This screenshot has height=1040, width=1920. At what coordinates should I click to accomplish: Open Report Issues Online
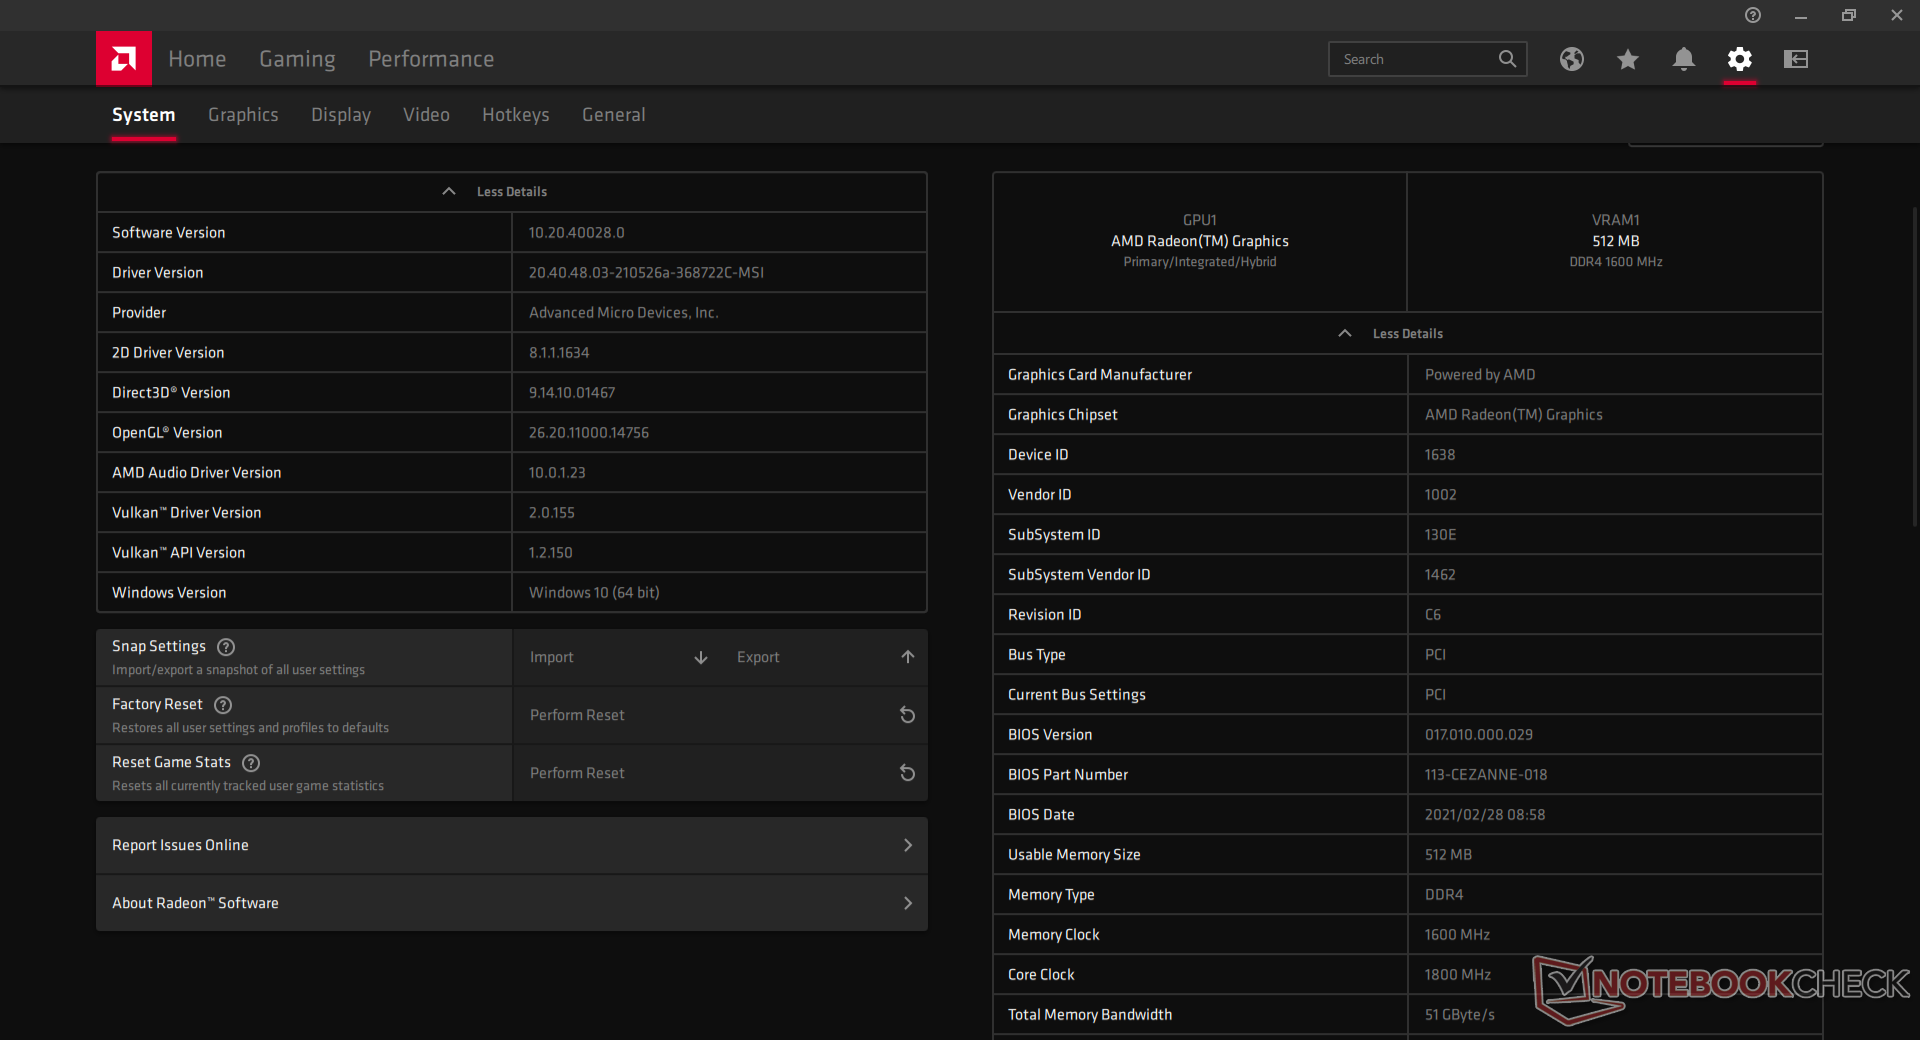click(512, 845)
